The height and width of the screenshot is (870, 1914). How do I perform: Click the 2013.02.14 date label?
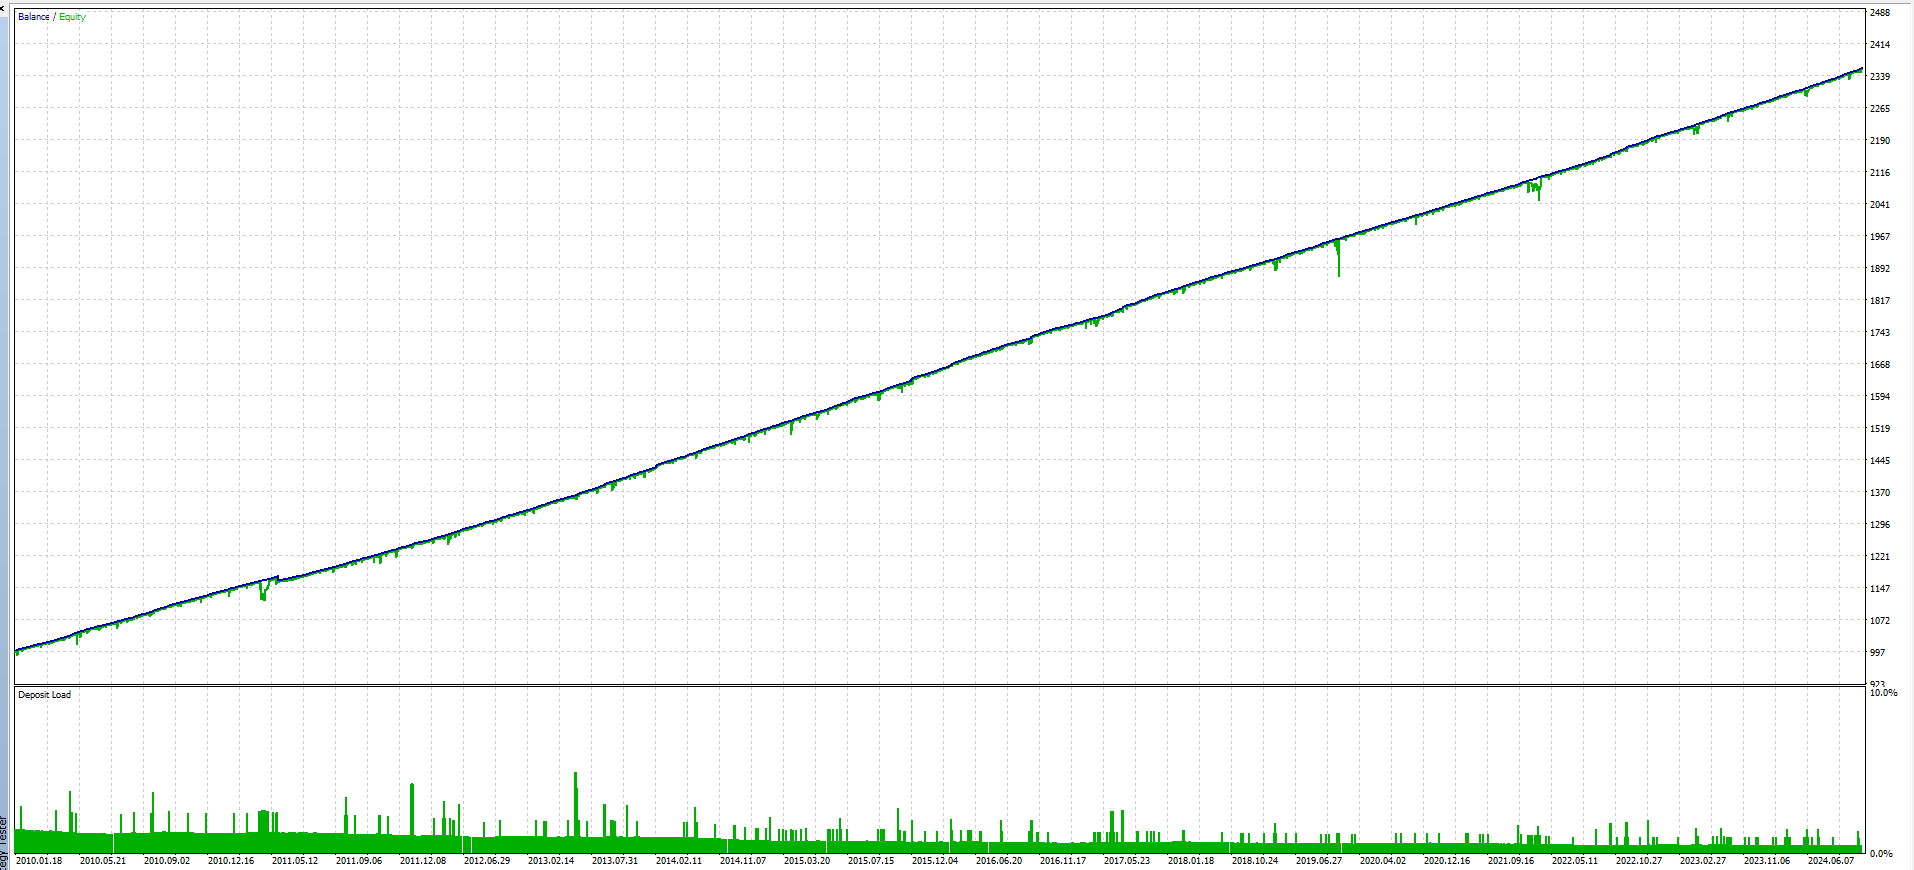coord(551,861)
